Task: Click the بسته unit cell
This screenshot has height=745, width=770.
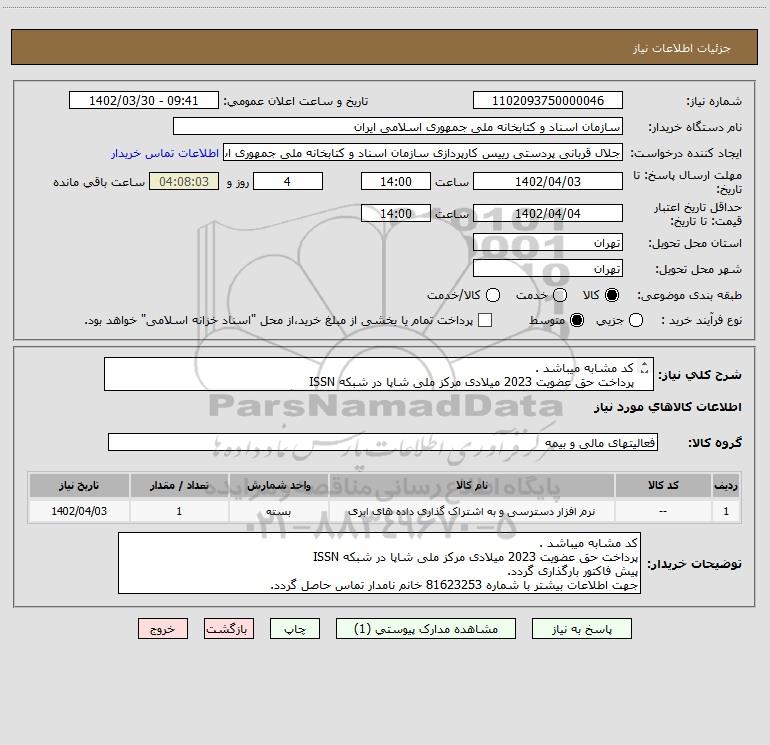Action: click(278, 511)
